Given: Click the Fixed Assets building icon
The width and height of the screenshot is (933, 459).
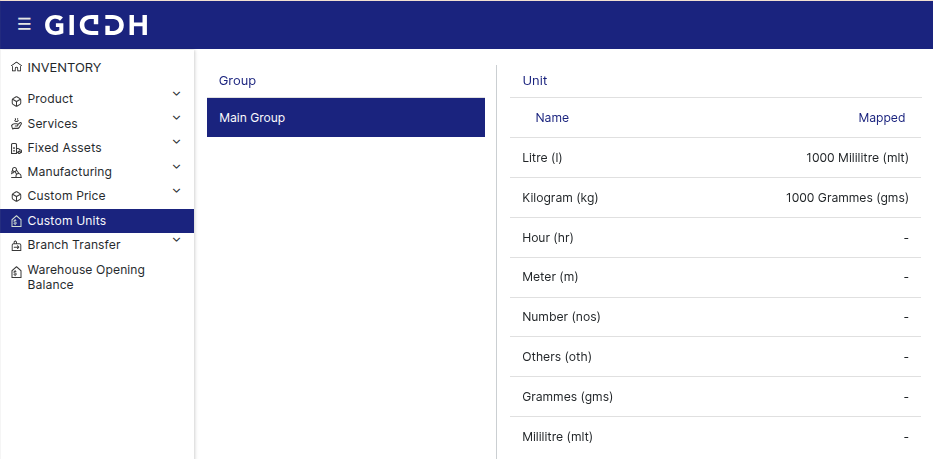Looking at the screenshot, I should 17,148.
